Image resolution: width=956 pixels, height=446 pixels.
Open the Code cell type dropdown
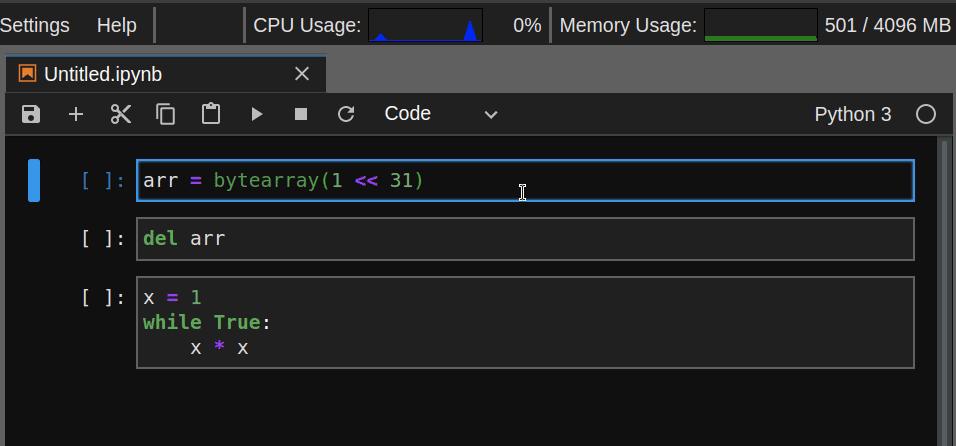click(441, 114)
